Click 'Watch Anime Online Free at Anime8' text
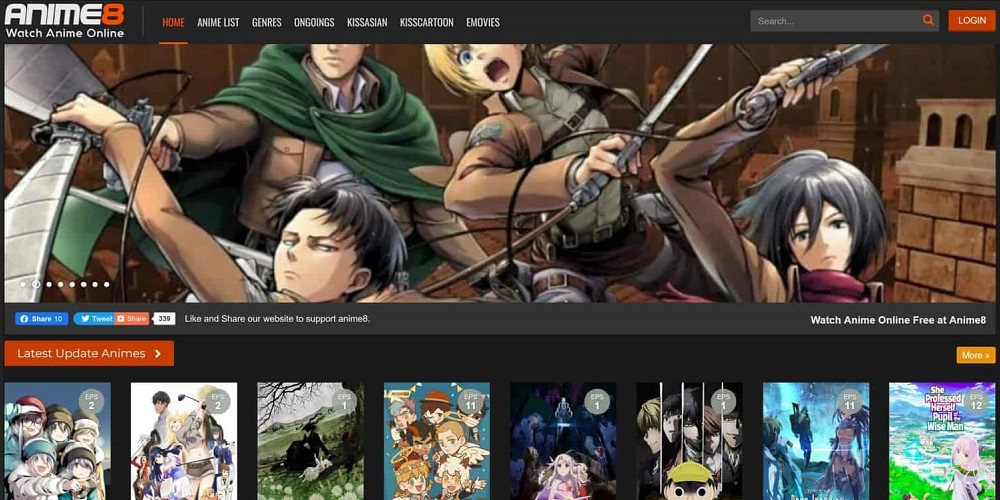Image resolution: width=1000 pixels, height=500 pixels. pos(898,320)
